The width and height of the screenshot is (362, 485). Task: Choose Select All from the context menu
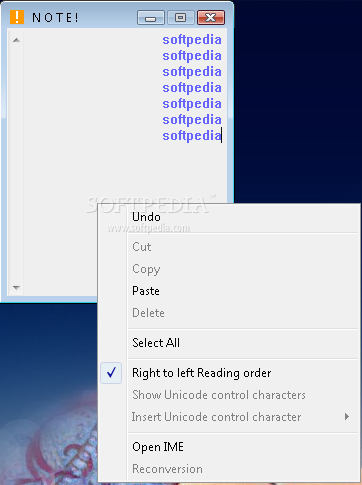229,343
